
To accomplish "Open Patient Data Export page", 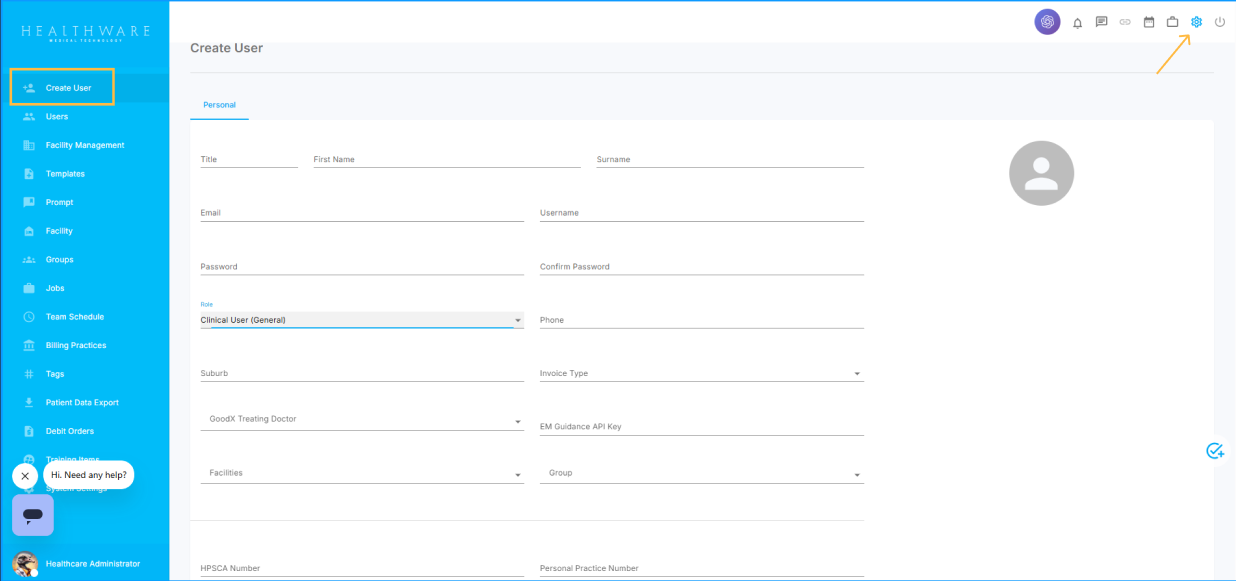I will tap(82, 402).
